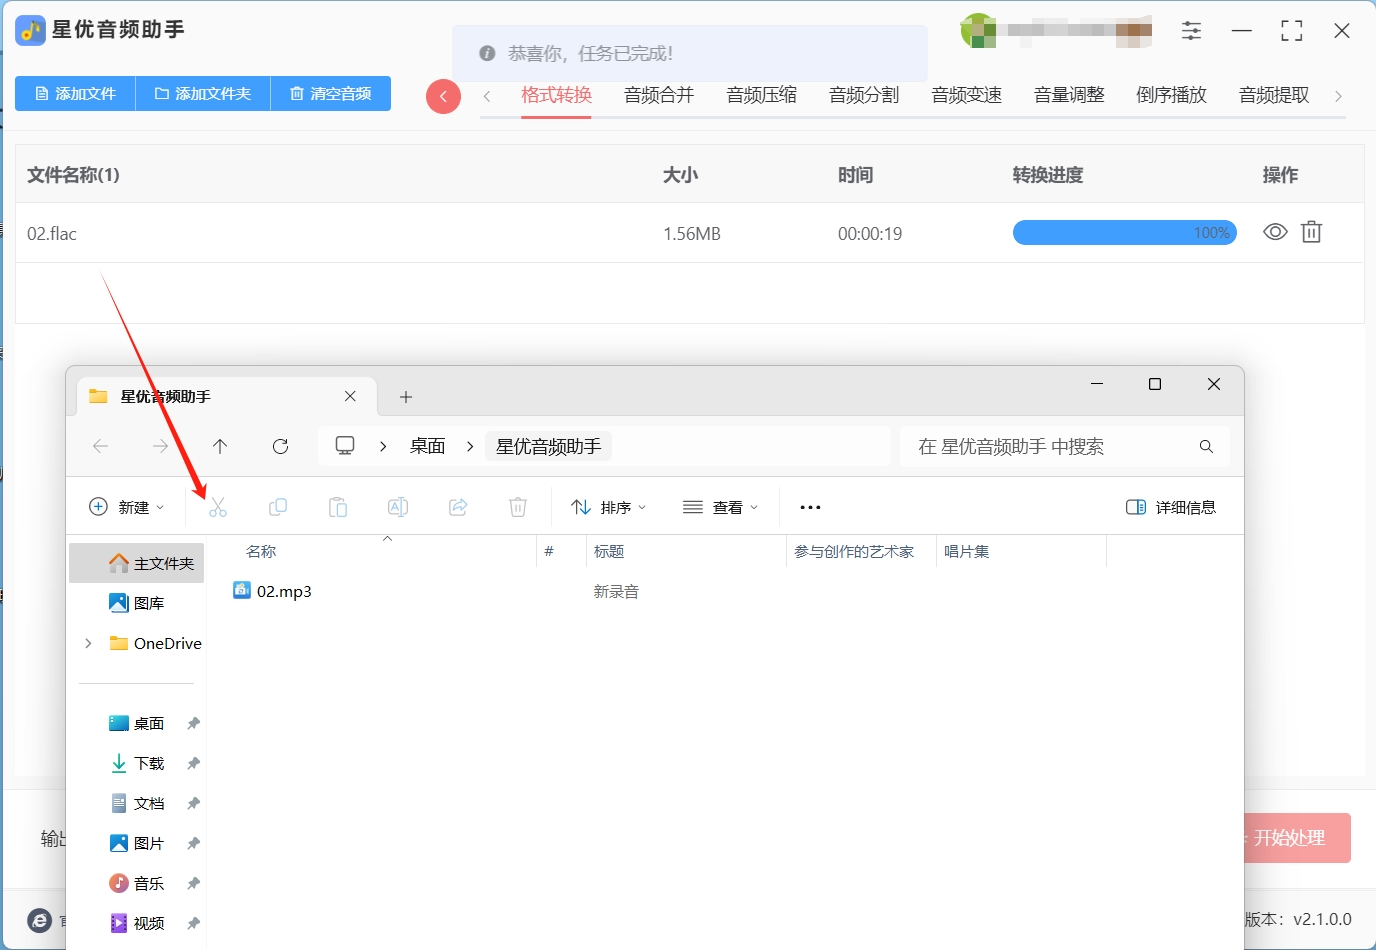Image resolution: width=1376 pixels, height=950 pixels.
Task: Click the 添加文件夹 button
Action: [x=203, y=93]
